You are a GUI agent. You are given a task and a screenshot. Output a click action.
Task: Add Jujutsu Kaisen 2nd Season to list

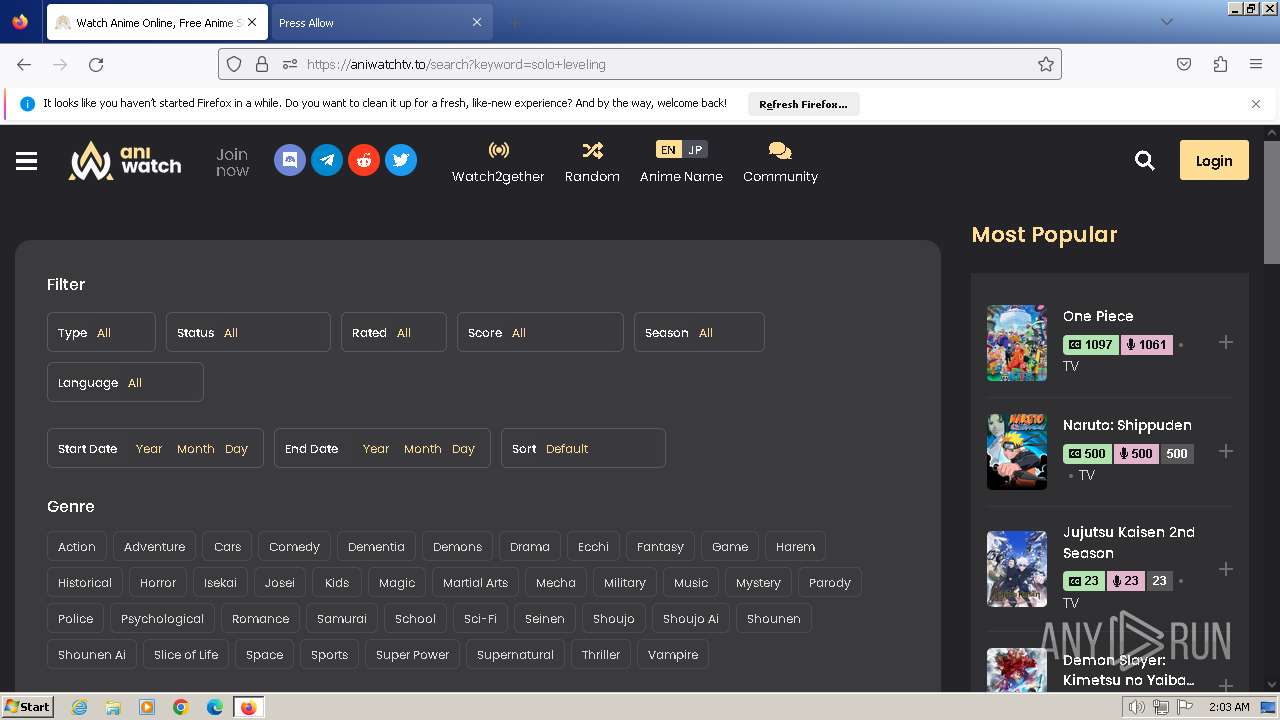coord(1226,569)
